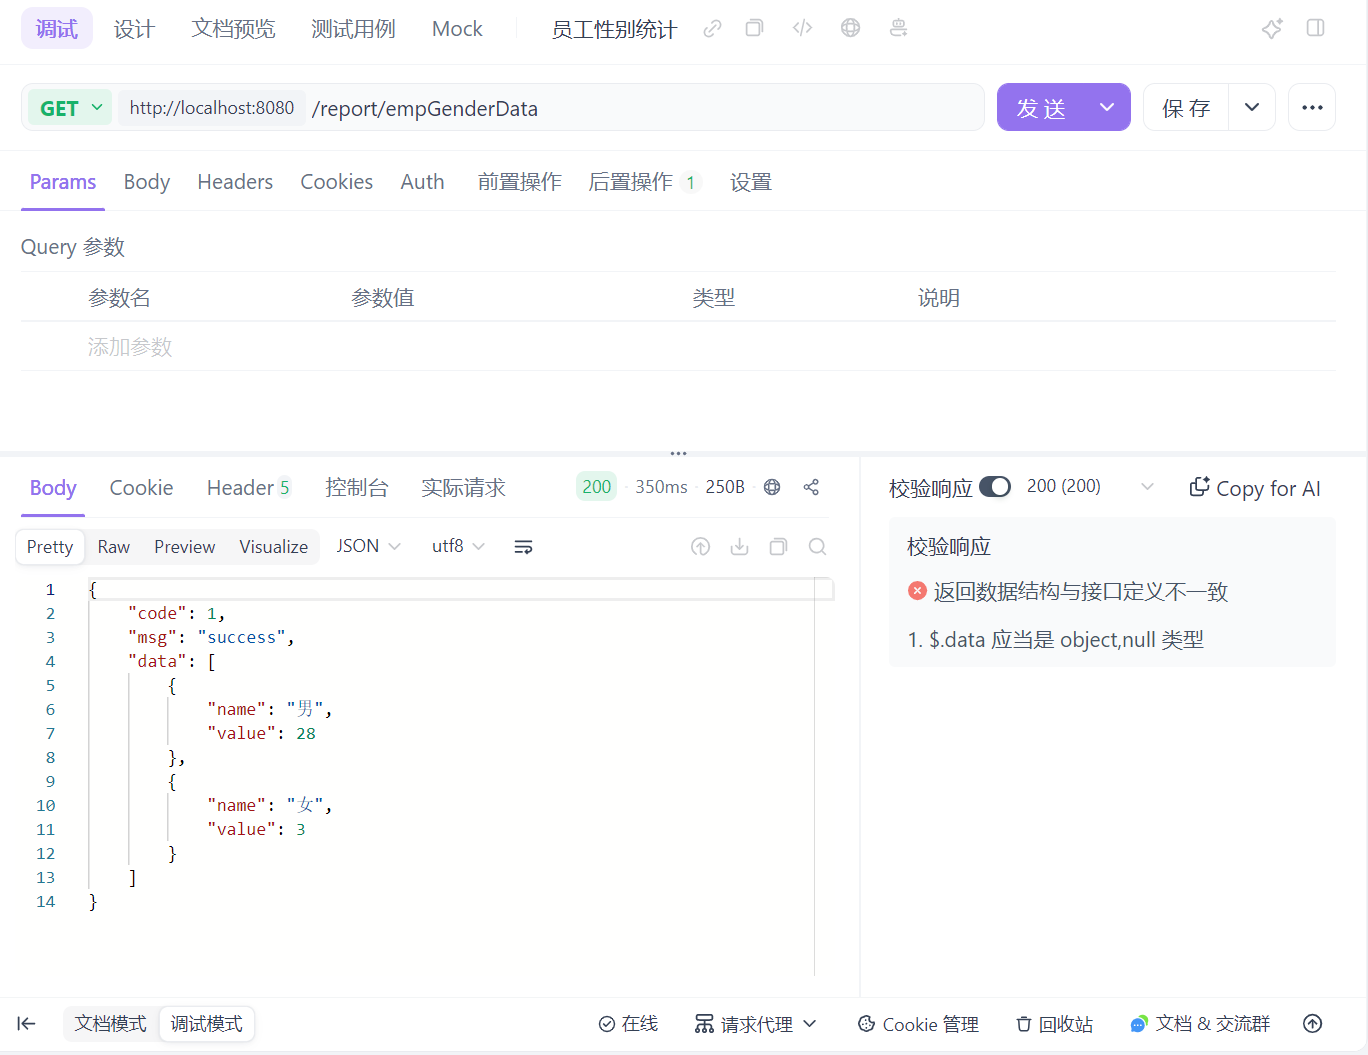Copy the response body content
Image resolution: width=1368 pixels, height=1055 pixels.
point(778,546)
